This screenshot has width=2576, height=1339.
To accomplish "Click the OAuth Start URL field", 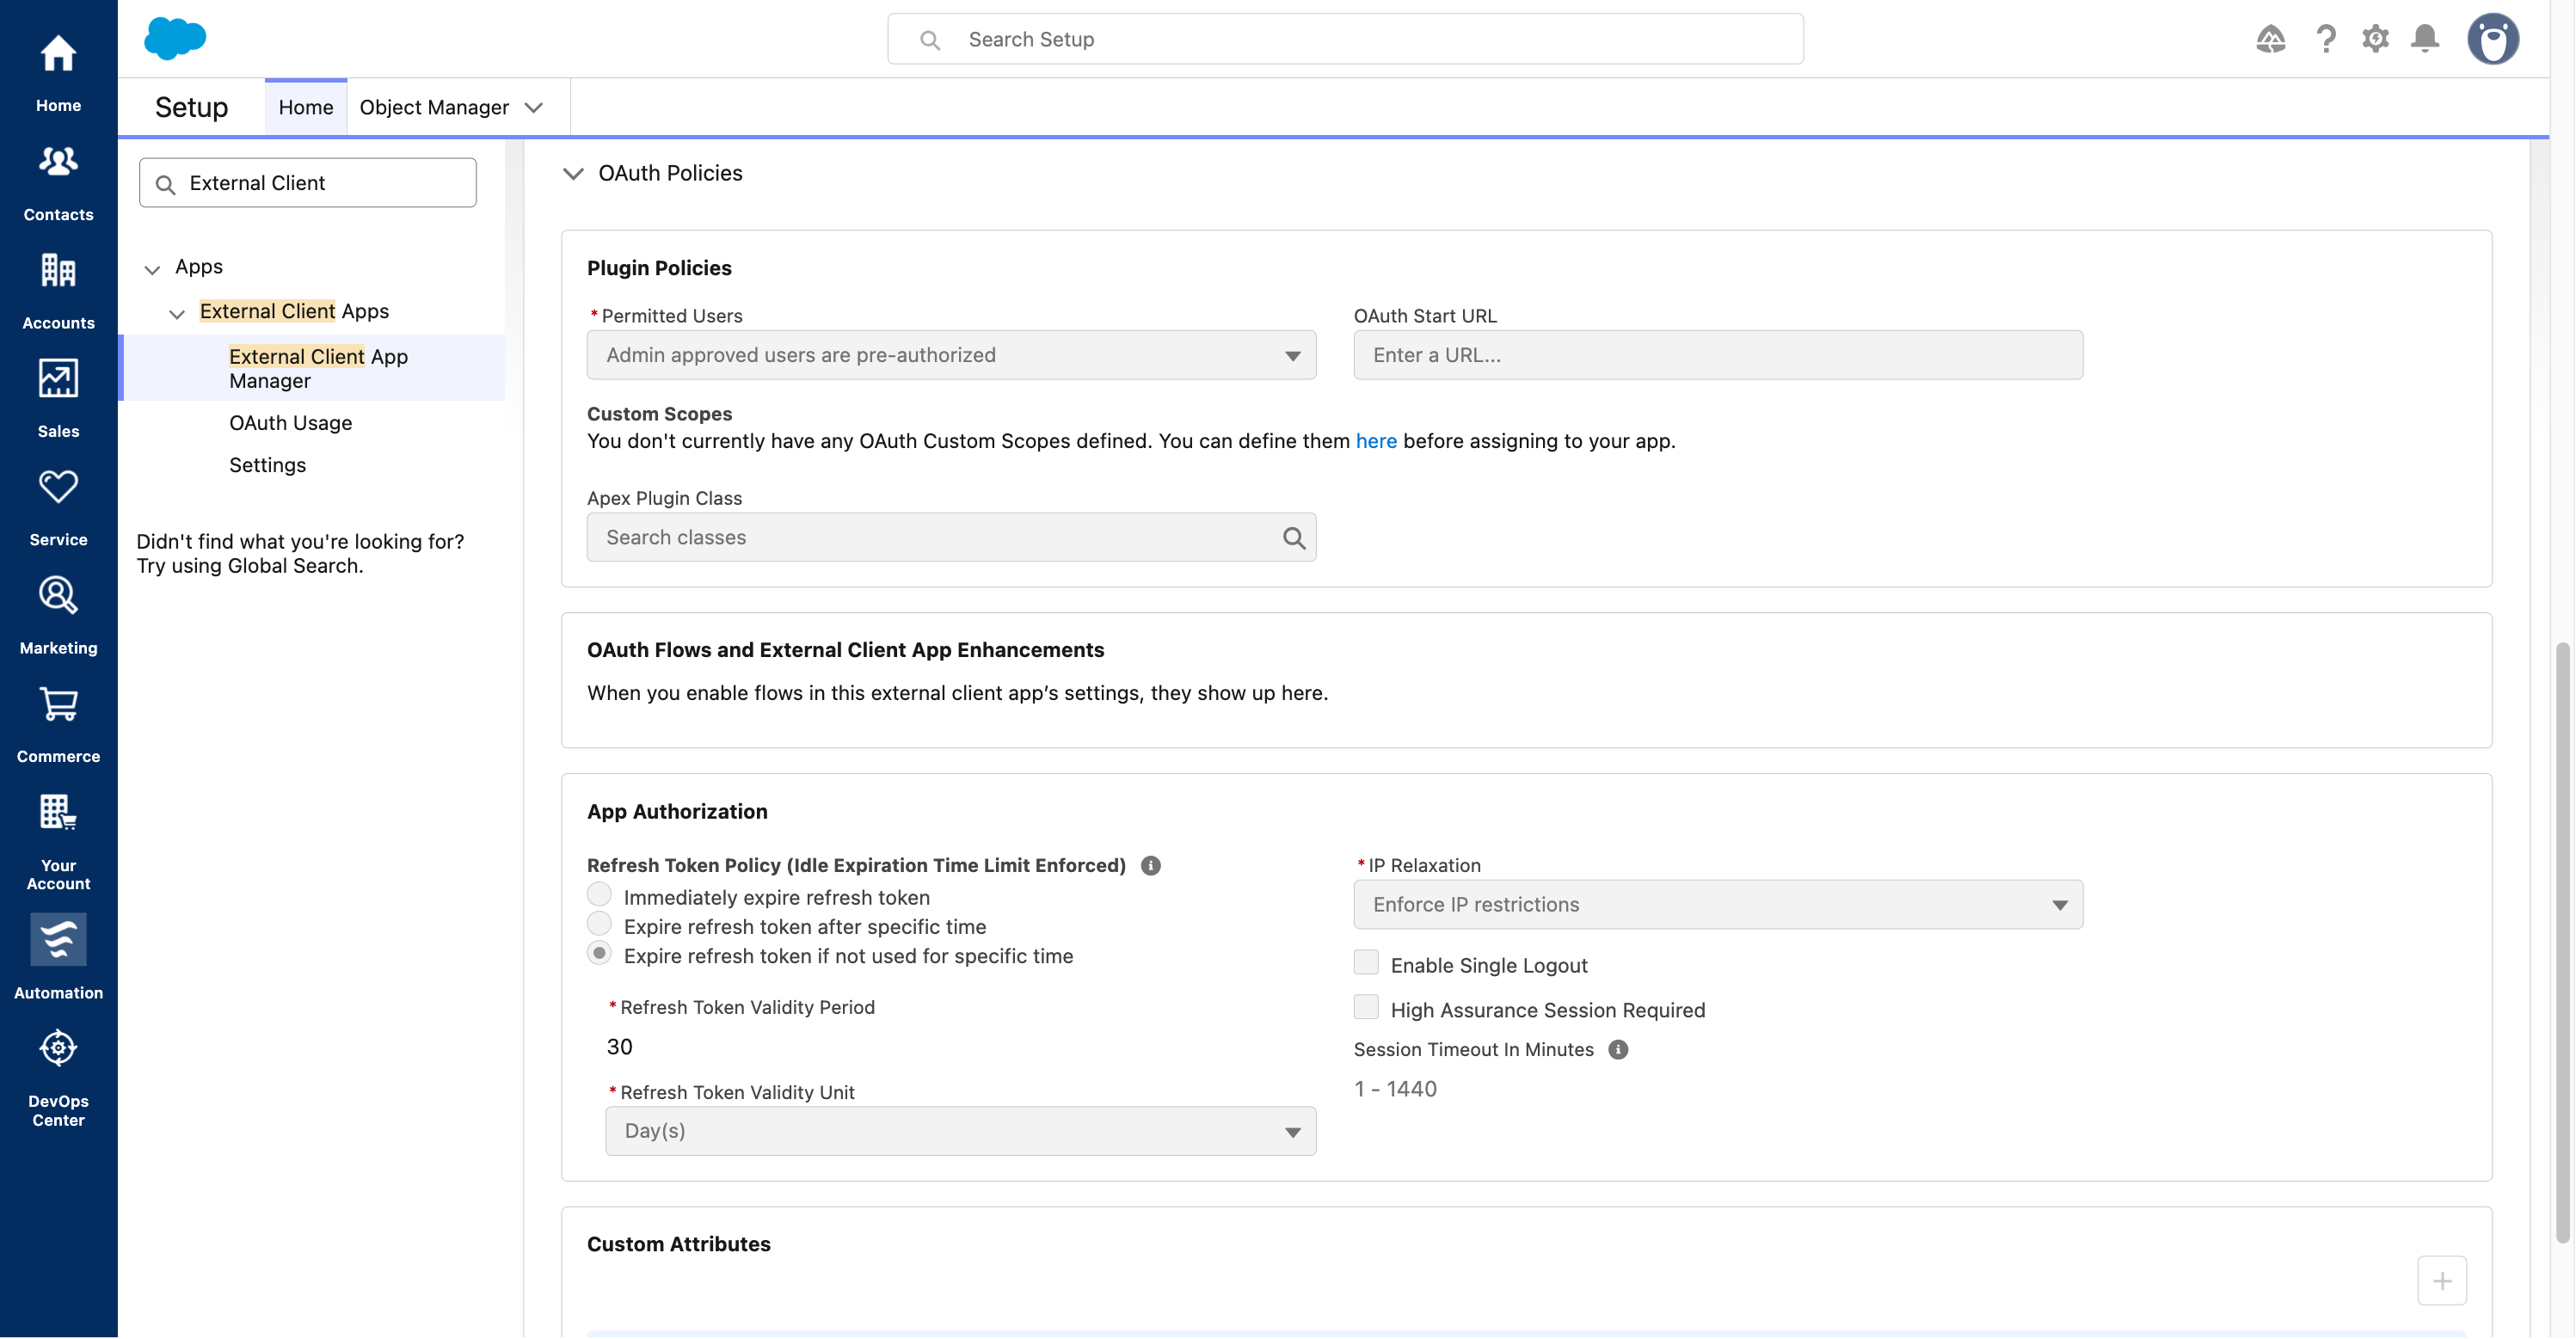I will [1718, 355].
